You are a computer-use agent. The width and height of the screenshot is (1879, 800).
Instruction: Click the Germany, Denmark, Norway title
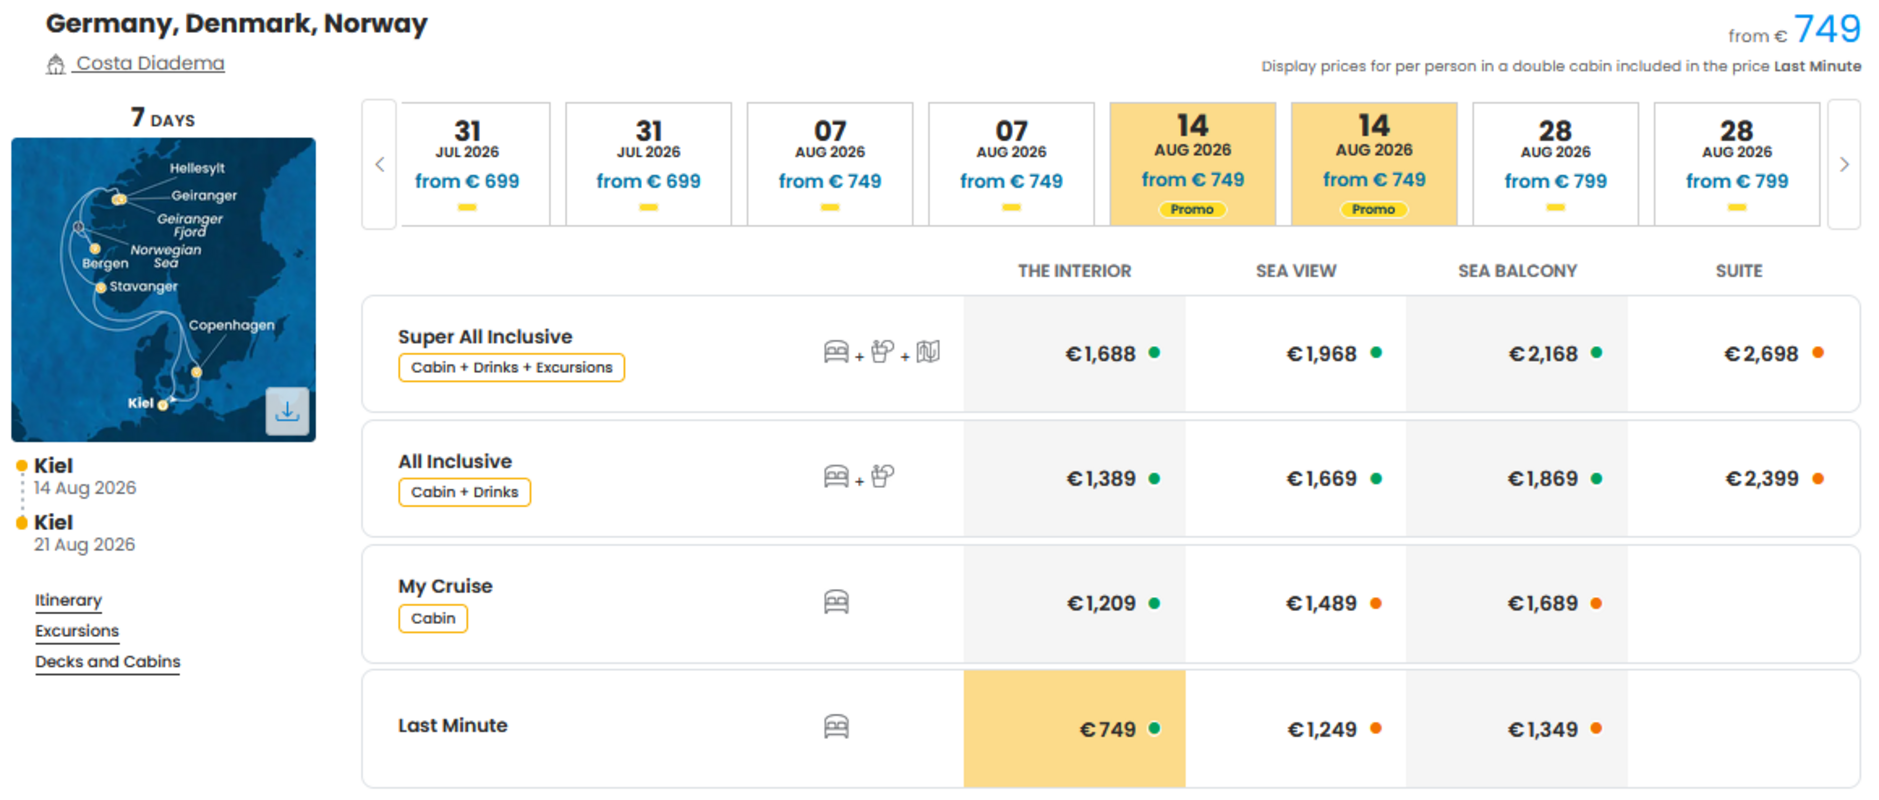click(x=237, y=23)
